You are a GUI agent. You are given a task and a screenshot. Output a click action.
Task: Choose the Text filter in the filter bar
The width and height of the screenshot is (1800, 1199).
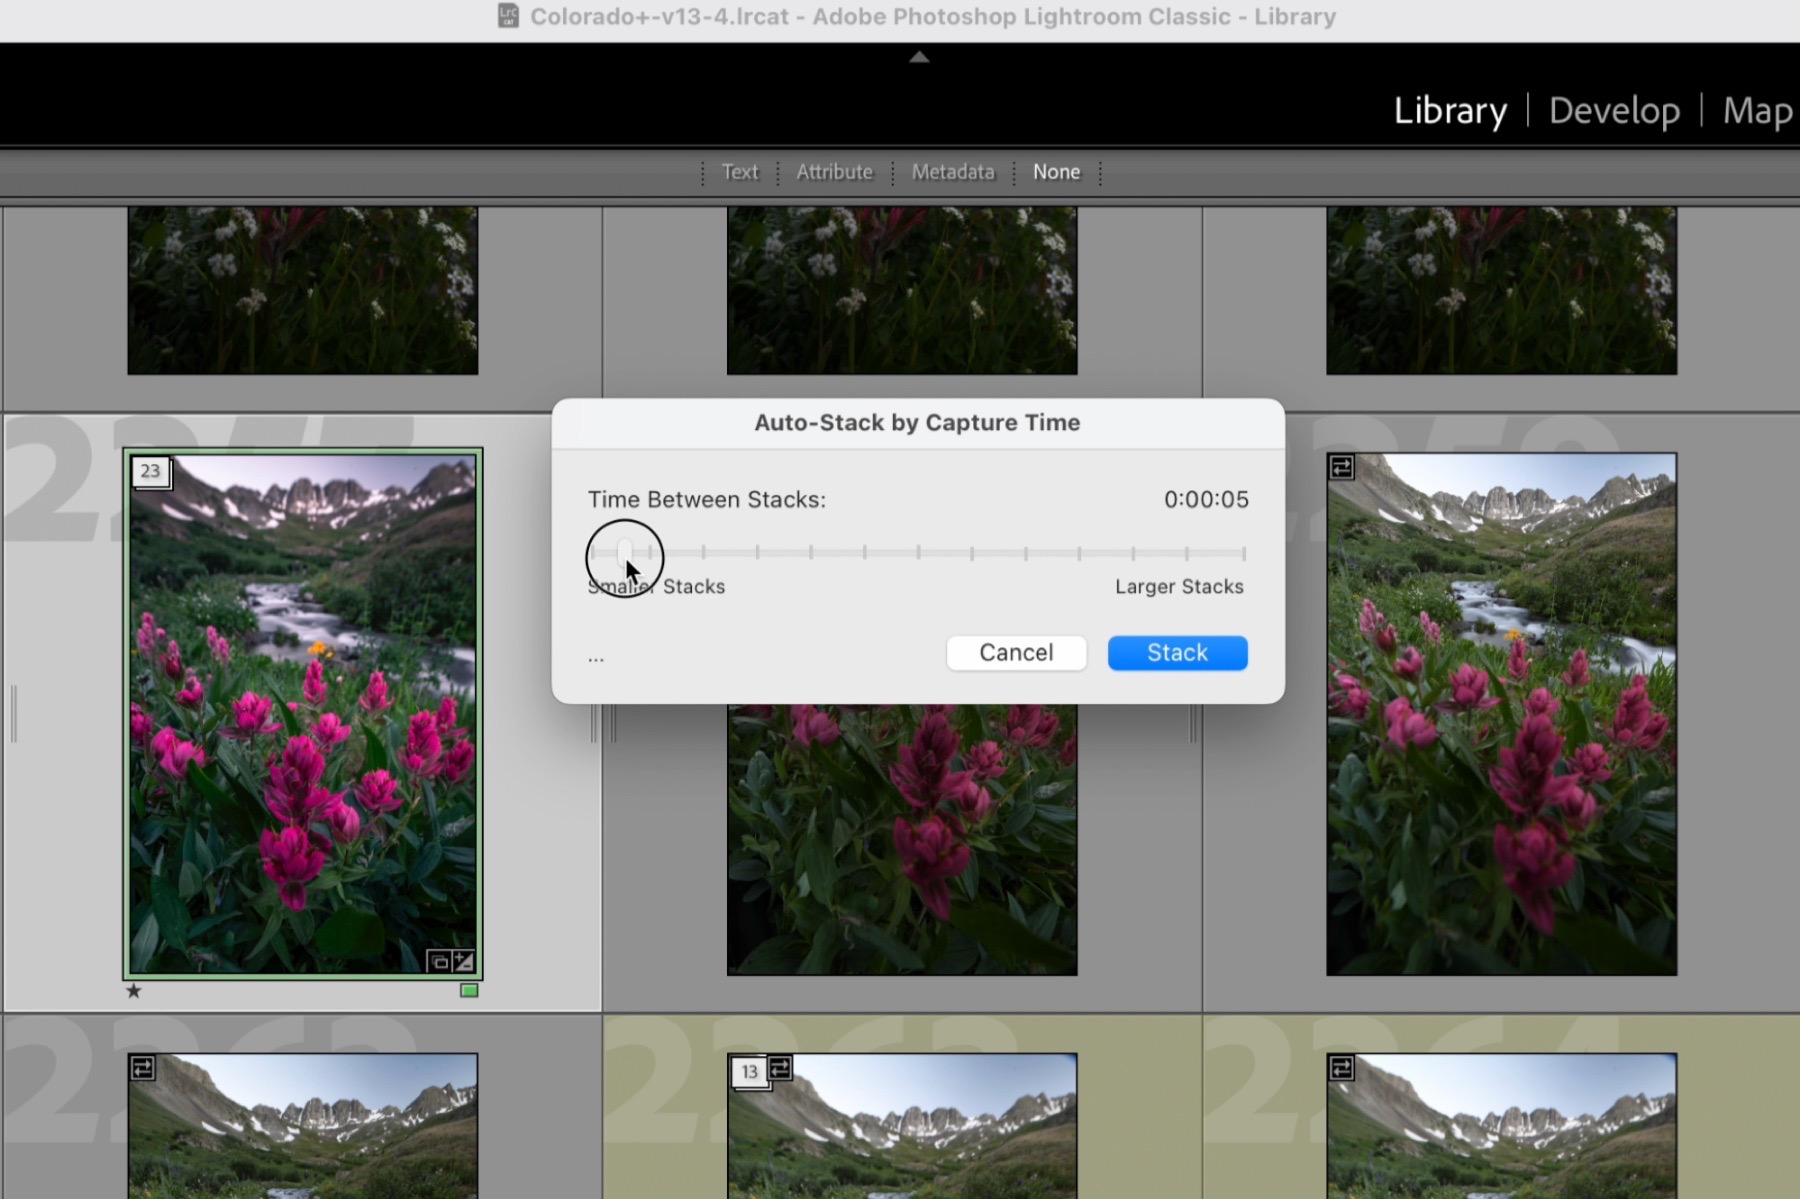click(740, 172)
